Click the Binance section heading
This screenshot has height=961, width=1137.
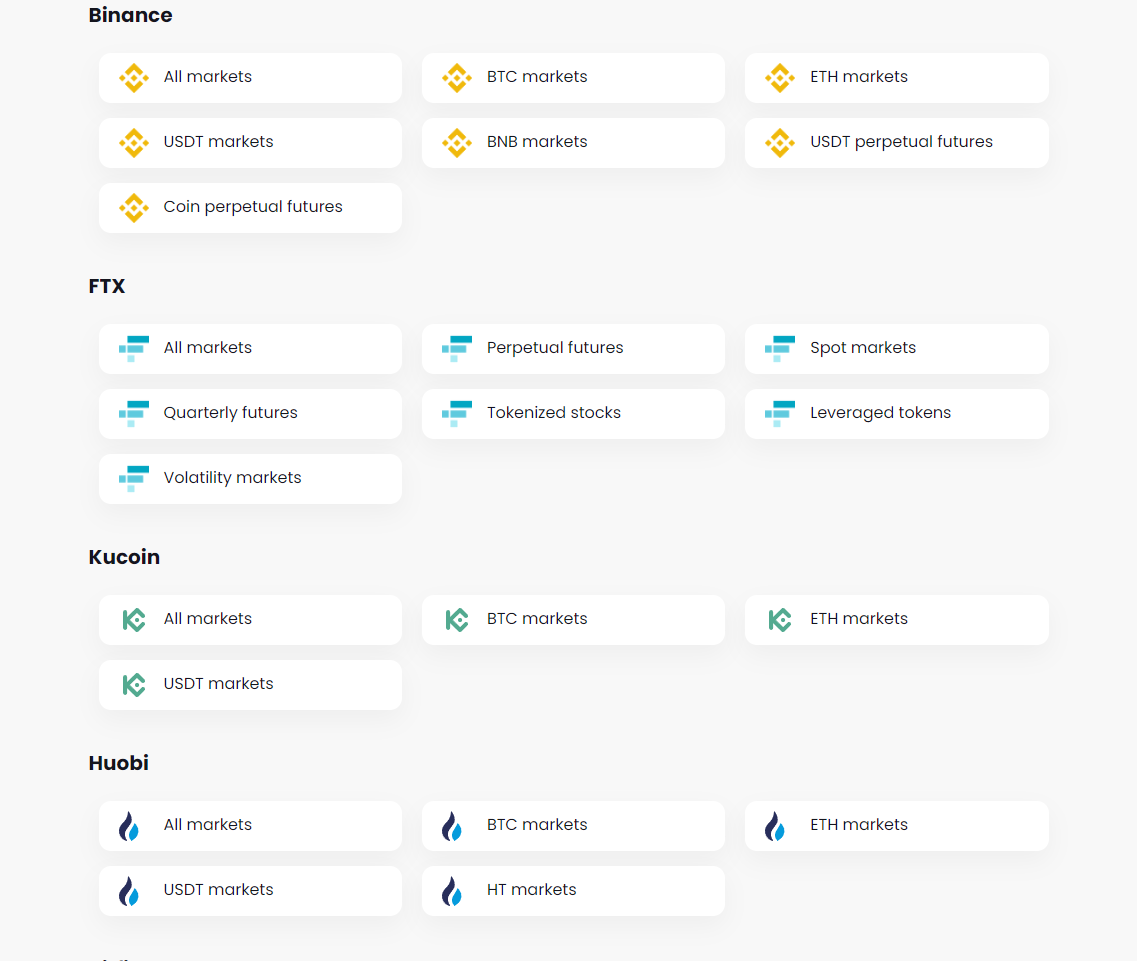[131, 15]
